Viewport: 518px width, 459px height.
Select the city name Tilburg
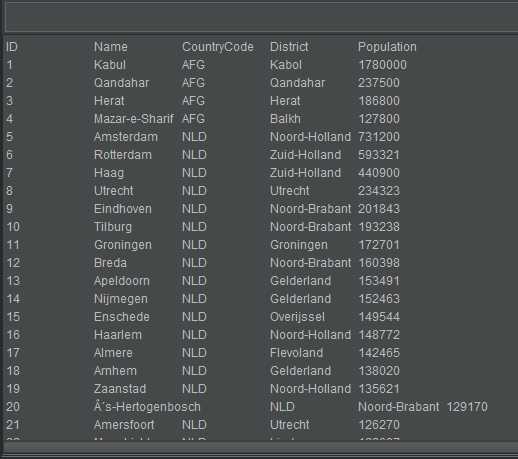pos(113,227)
